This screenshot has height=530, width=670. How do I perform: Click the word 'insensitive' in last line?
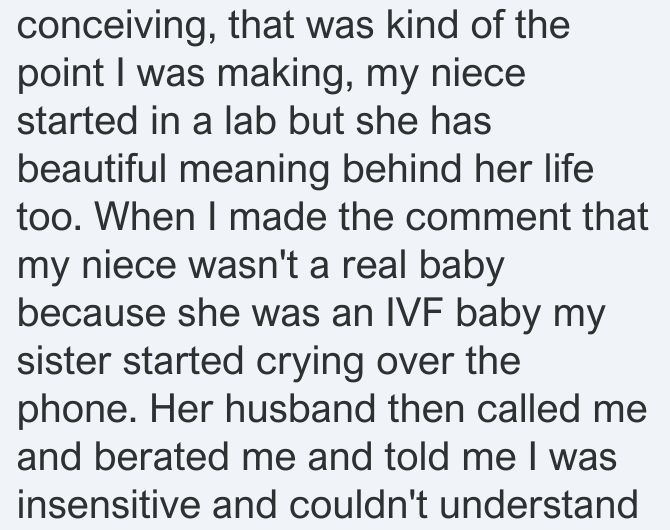[109, 505]
